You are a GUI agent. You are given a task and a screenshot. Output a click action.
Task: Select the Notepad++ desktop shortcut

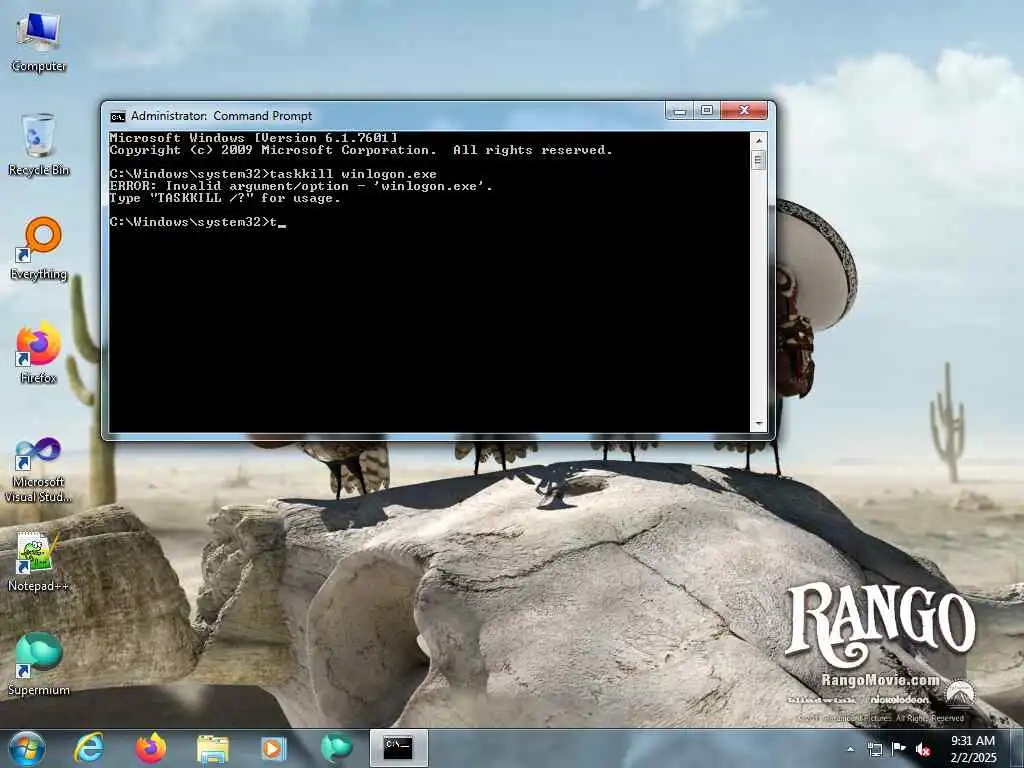[x=39, y=562]
